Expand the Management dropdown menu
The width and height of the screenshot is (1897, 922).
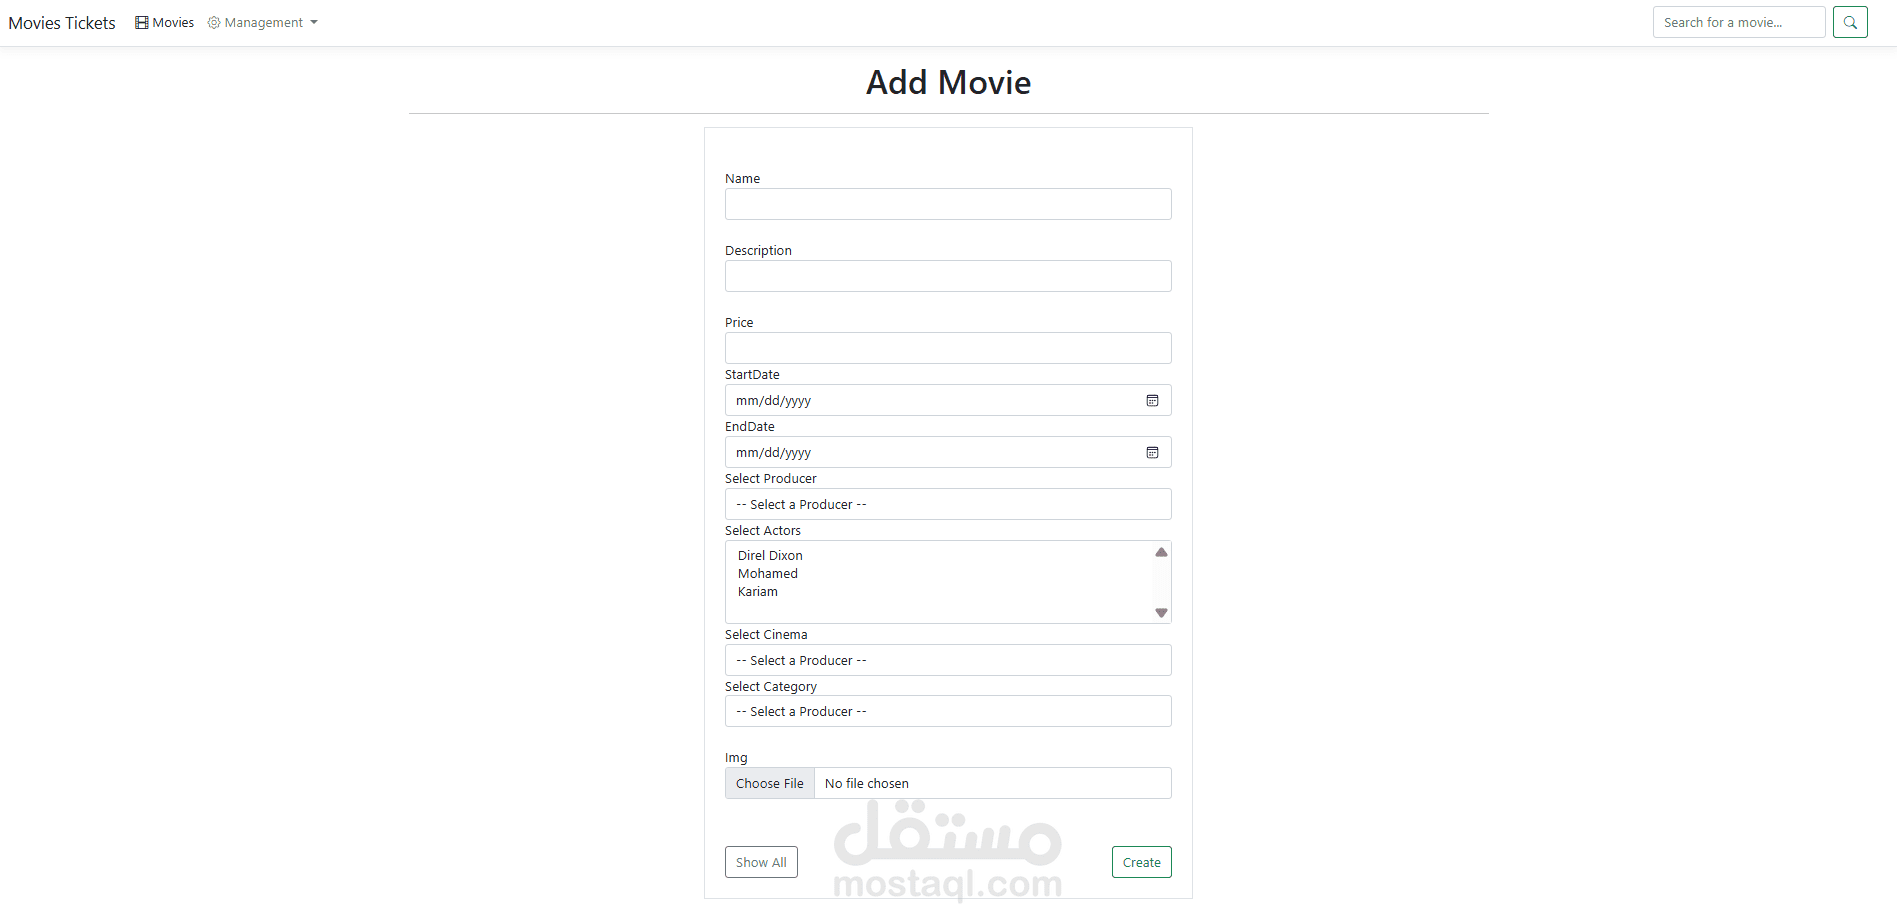tap(264, 22)
